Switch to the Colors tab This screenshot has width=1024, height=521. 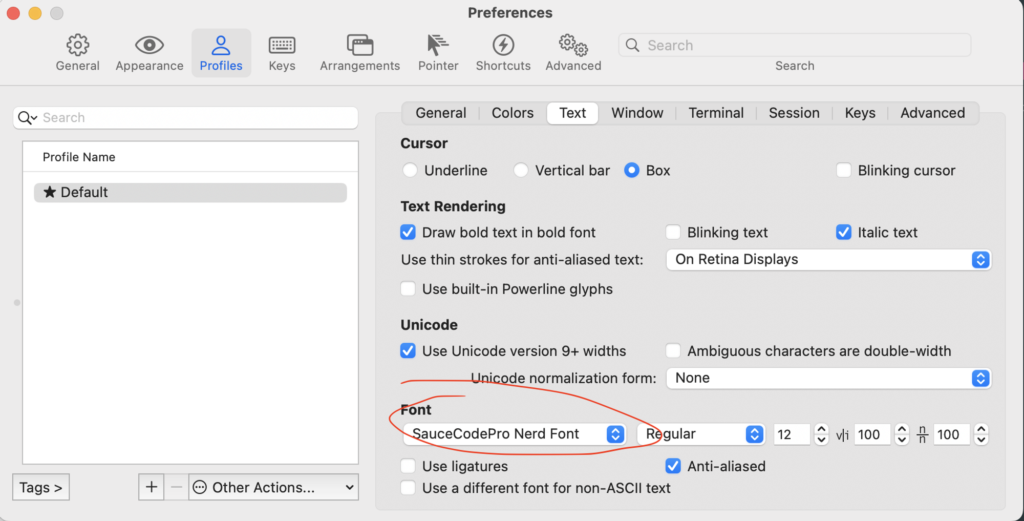click(x=512, y=113)
